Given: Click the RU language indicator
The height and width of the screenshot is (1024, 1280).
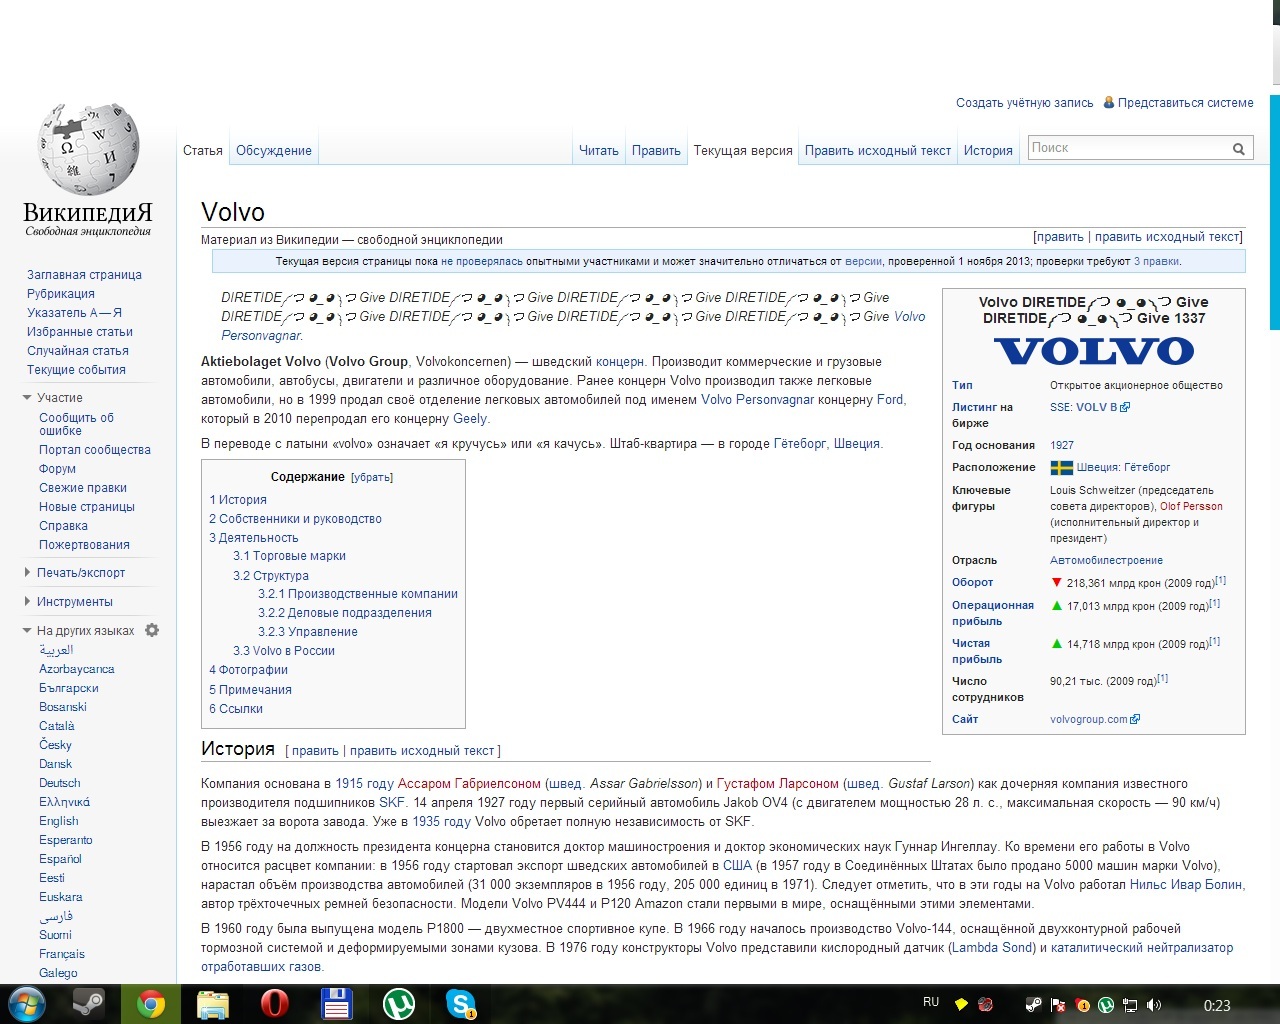Looking at the screenshot, I should coord(931,1002).
